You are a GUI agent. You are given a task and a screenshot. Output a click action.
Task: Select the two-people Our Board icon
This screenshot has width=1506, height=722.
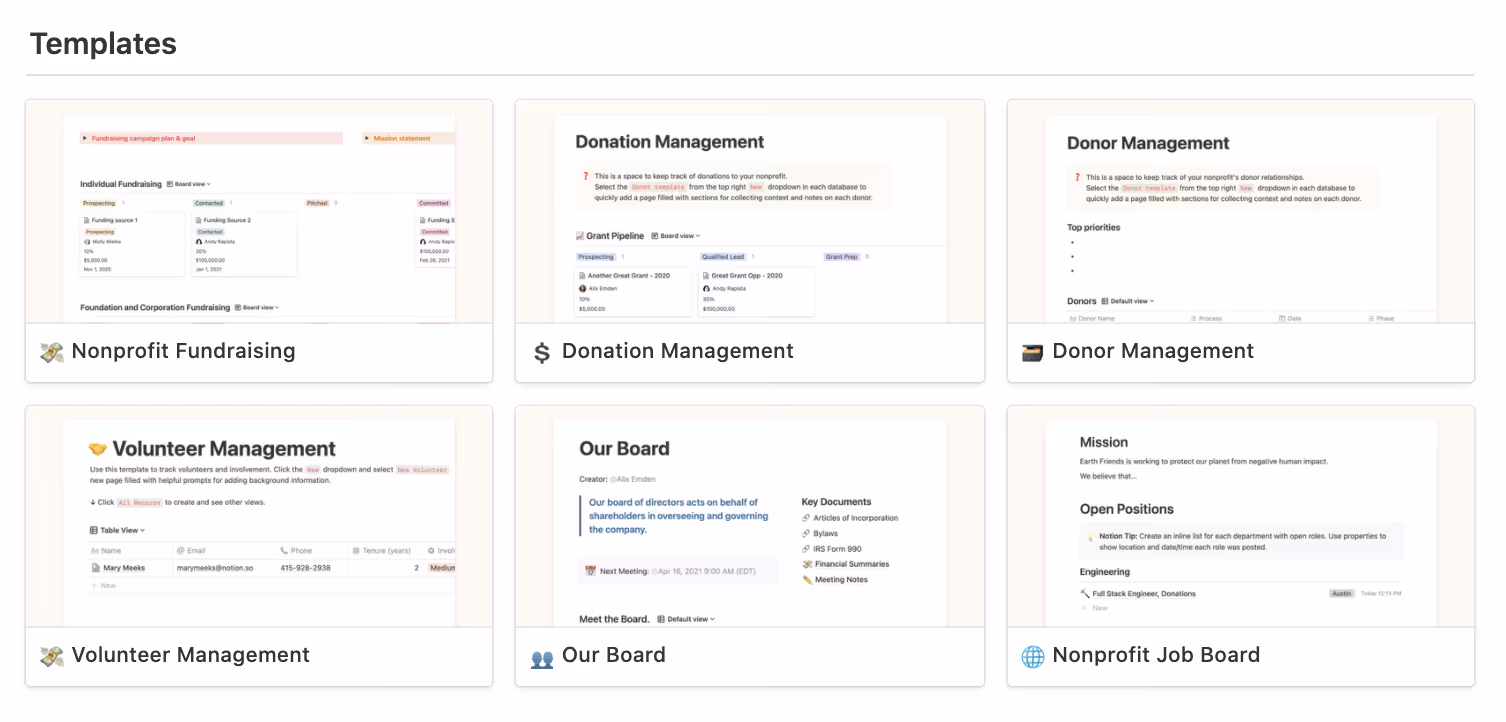541,655
